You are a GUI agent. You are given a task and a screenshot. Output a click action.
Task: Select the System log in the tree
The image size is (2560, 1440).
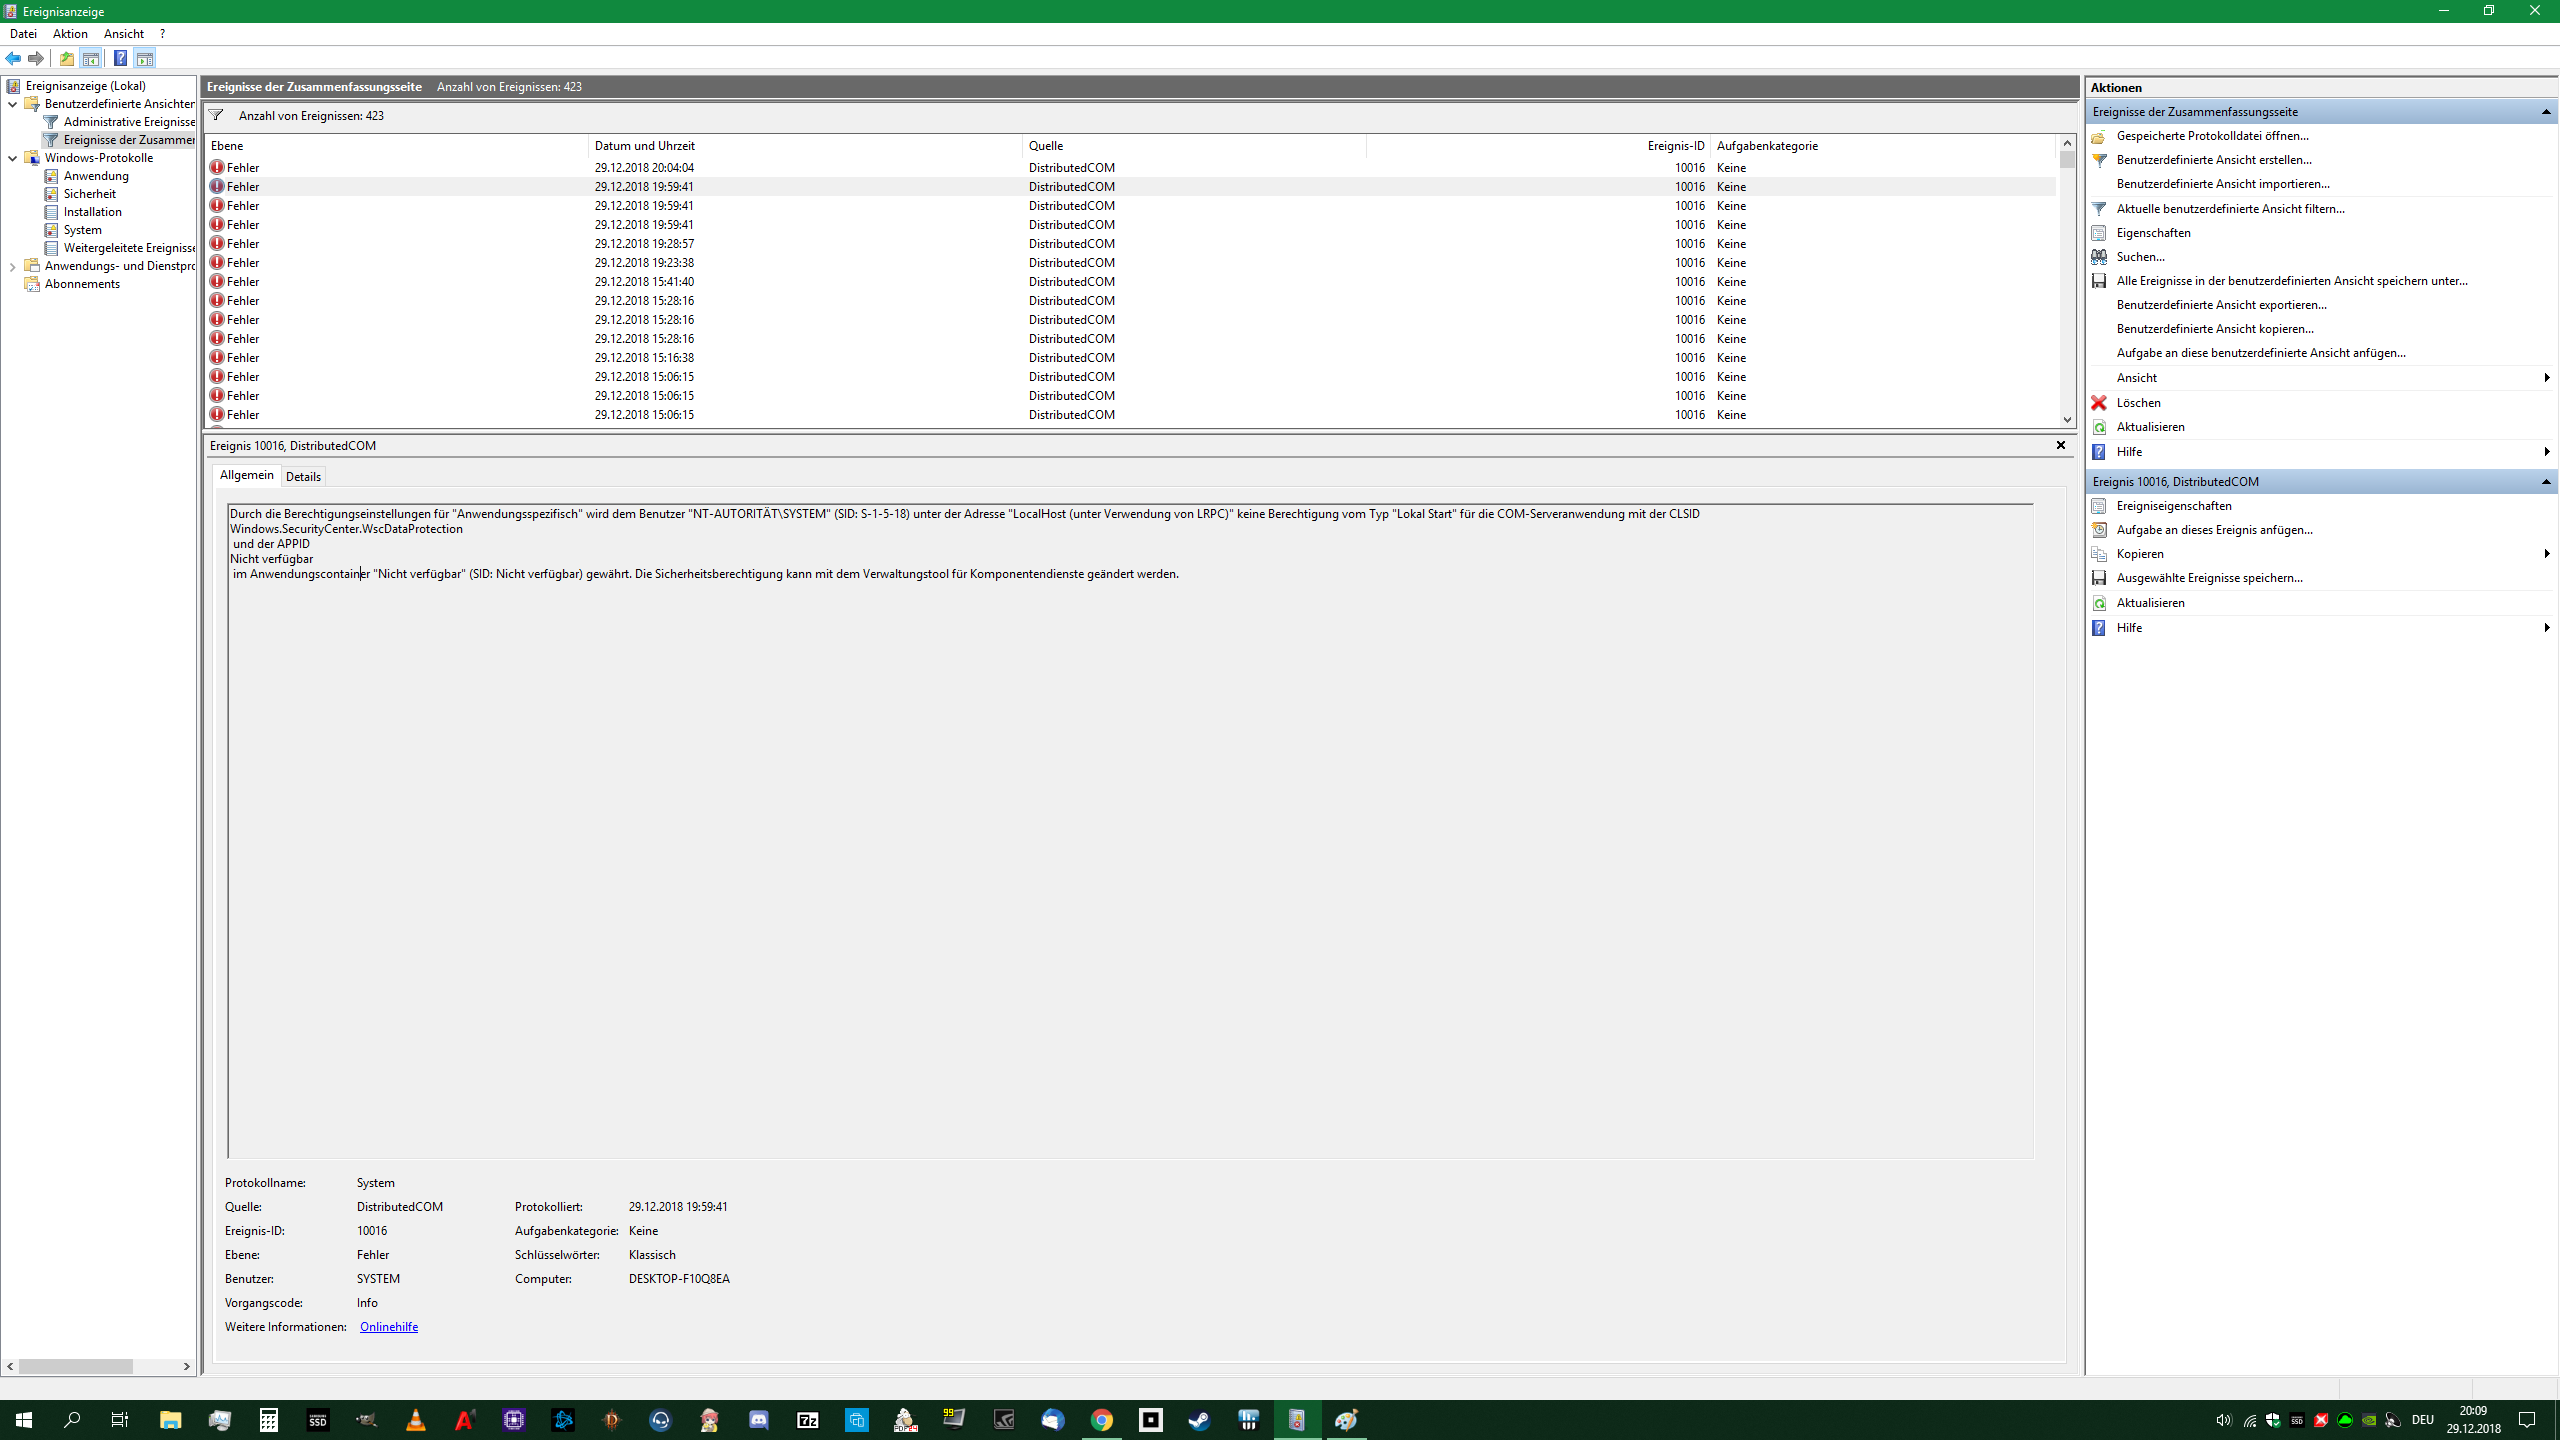point(82,230)
